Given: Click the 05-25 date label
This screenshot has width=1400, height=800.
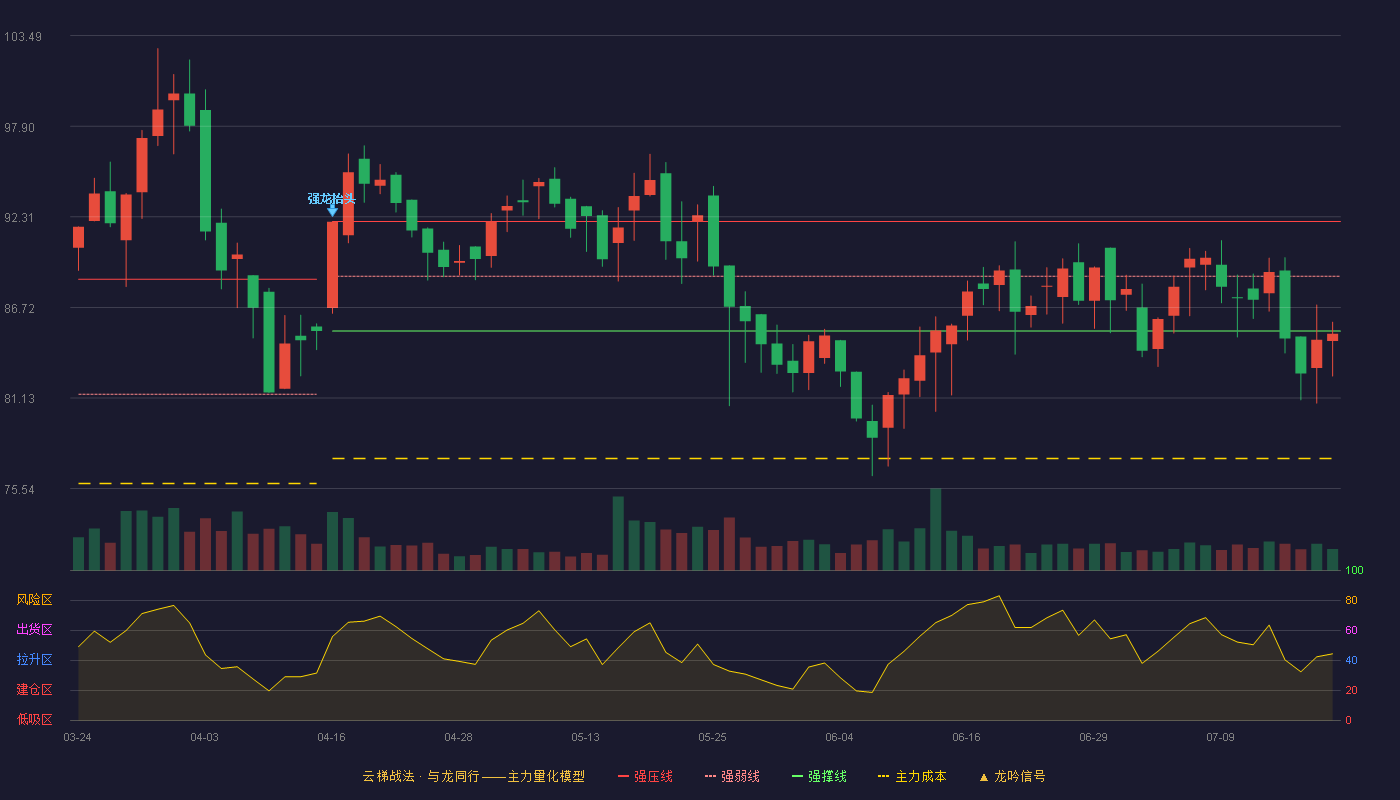Looking at the screenshot, I should 712,737.
